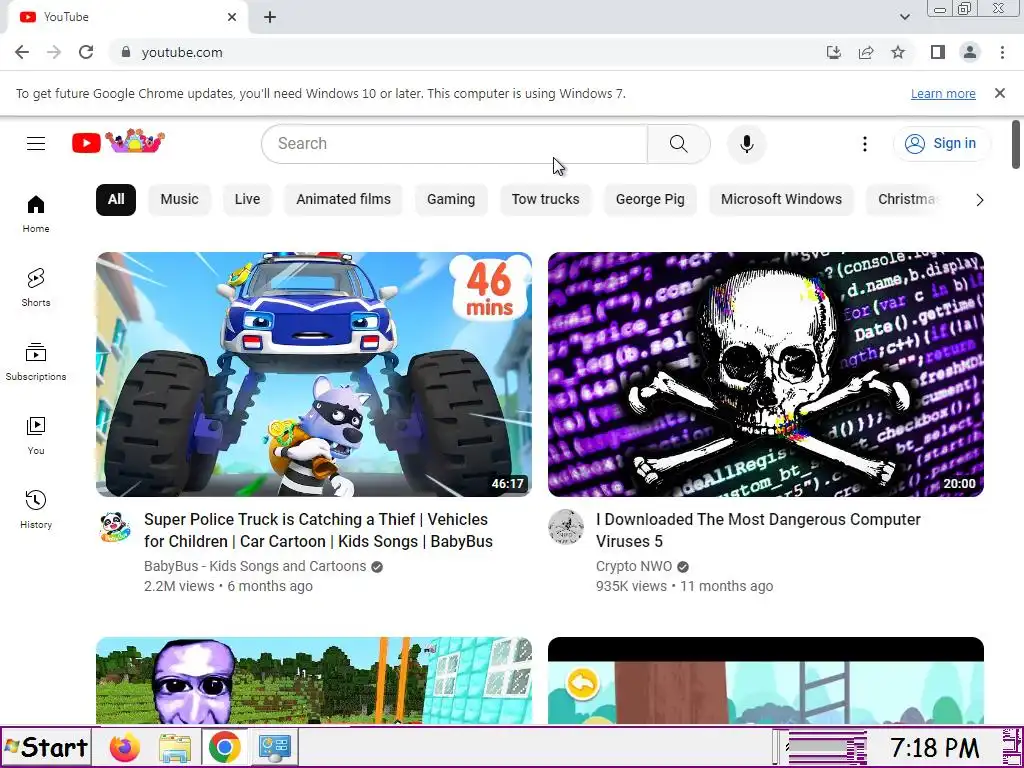Open the thumbnail with yellow back arrow
Screen dimensions: 1024x768
[x=765, y=680]
